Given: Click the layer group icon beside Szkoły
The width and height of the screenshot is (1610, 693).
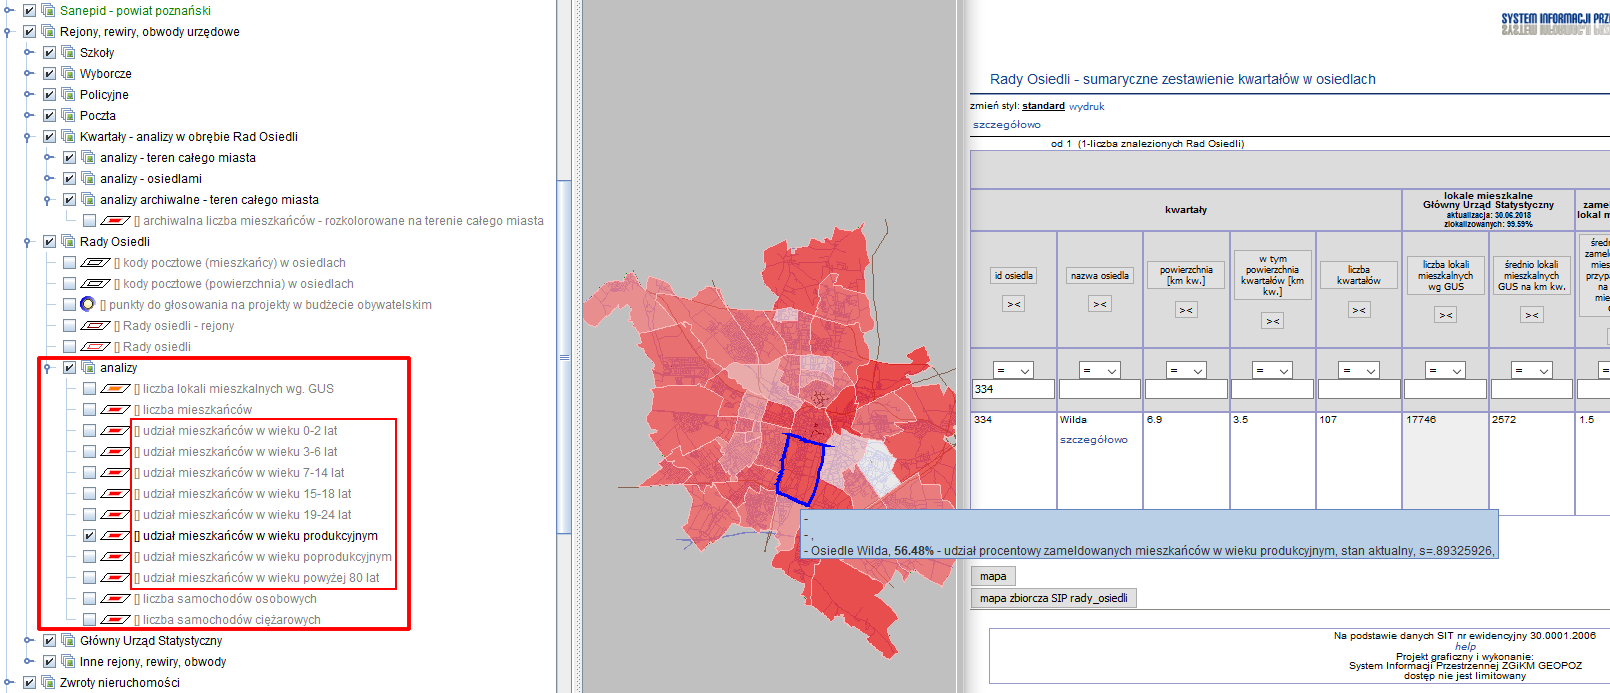Looking at the screenshot, I should (x=68, y=52).
